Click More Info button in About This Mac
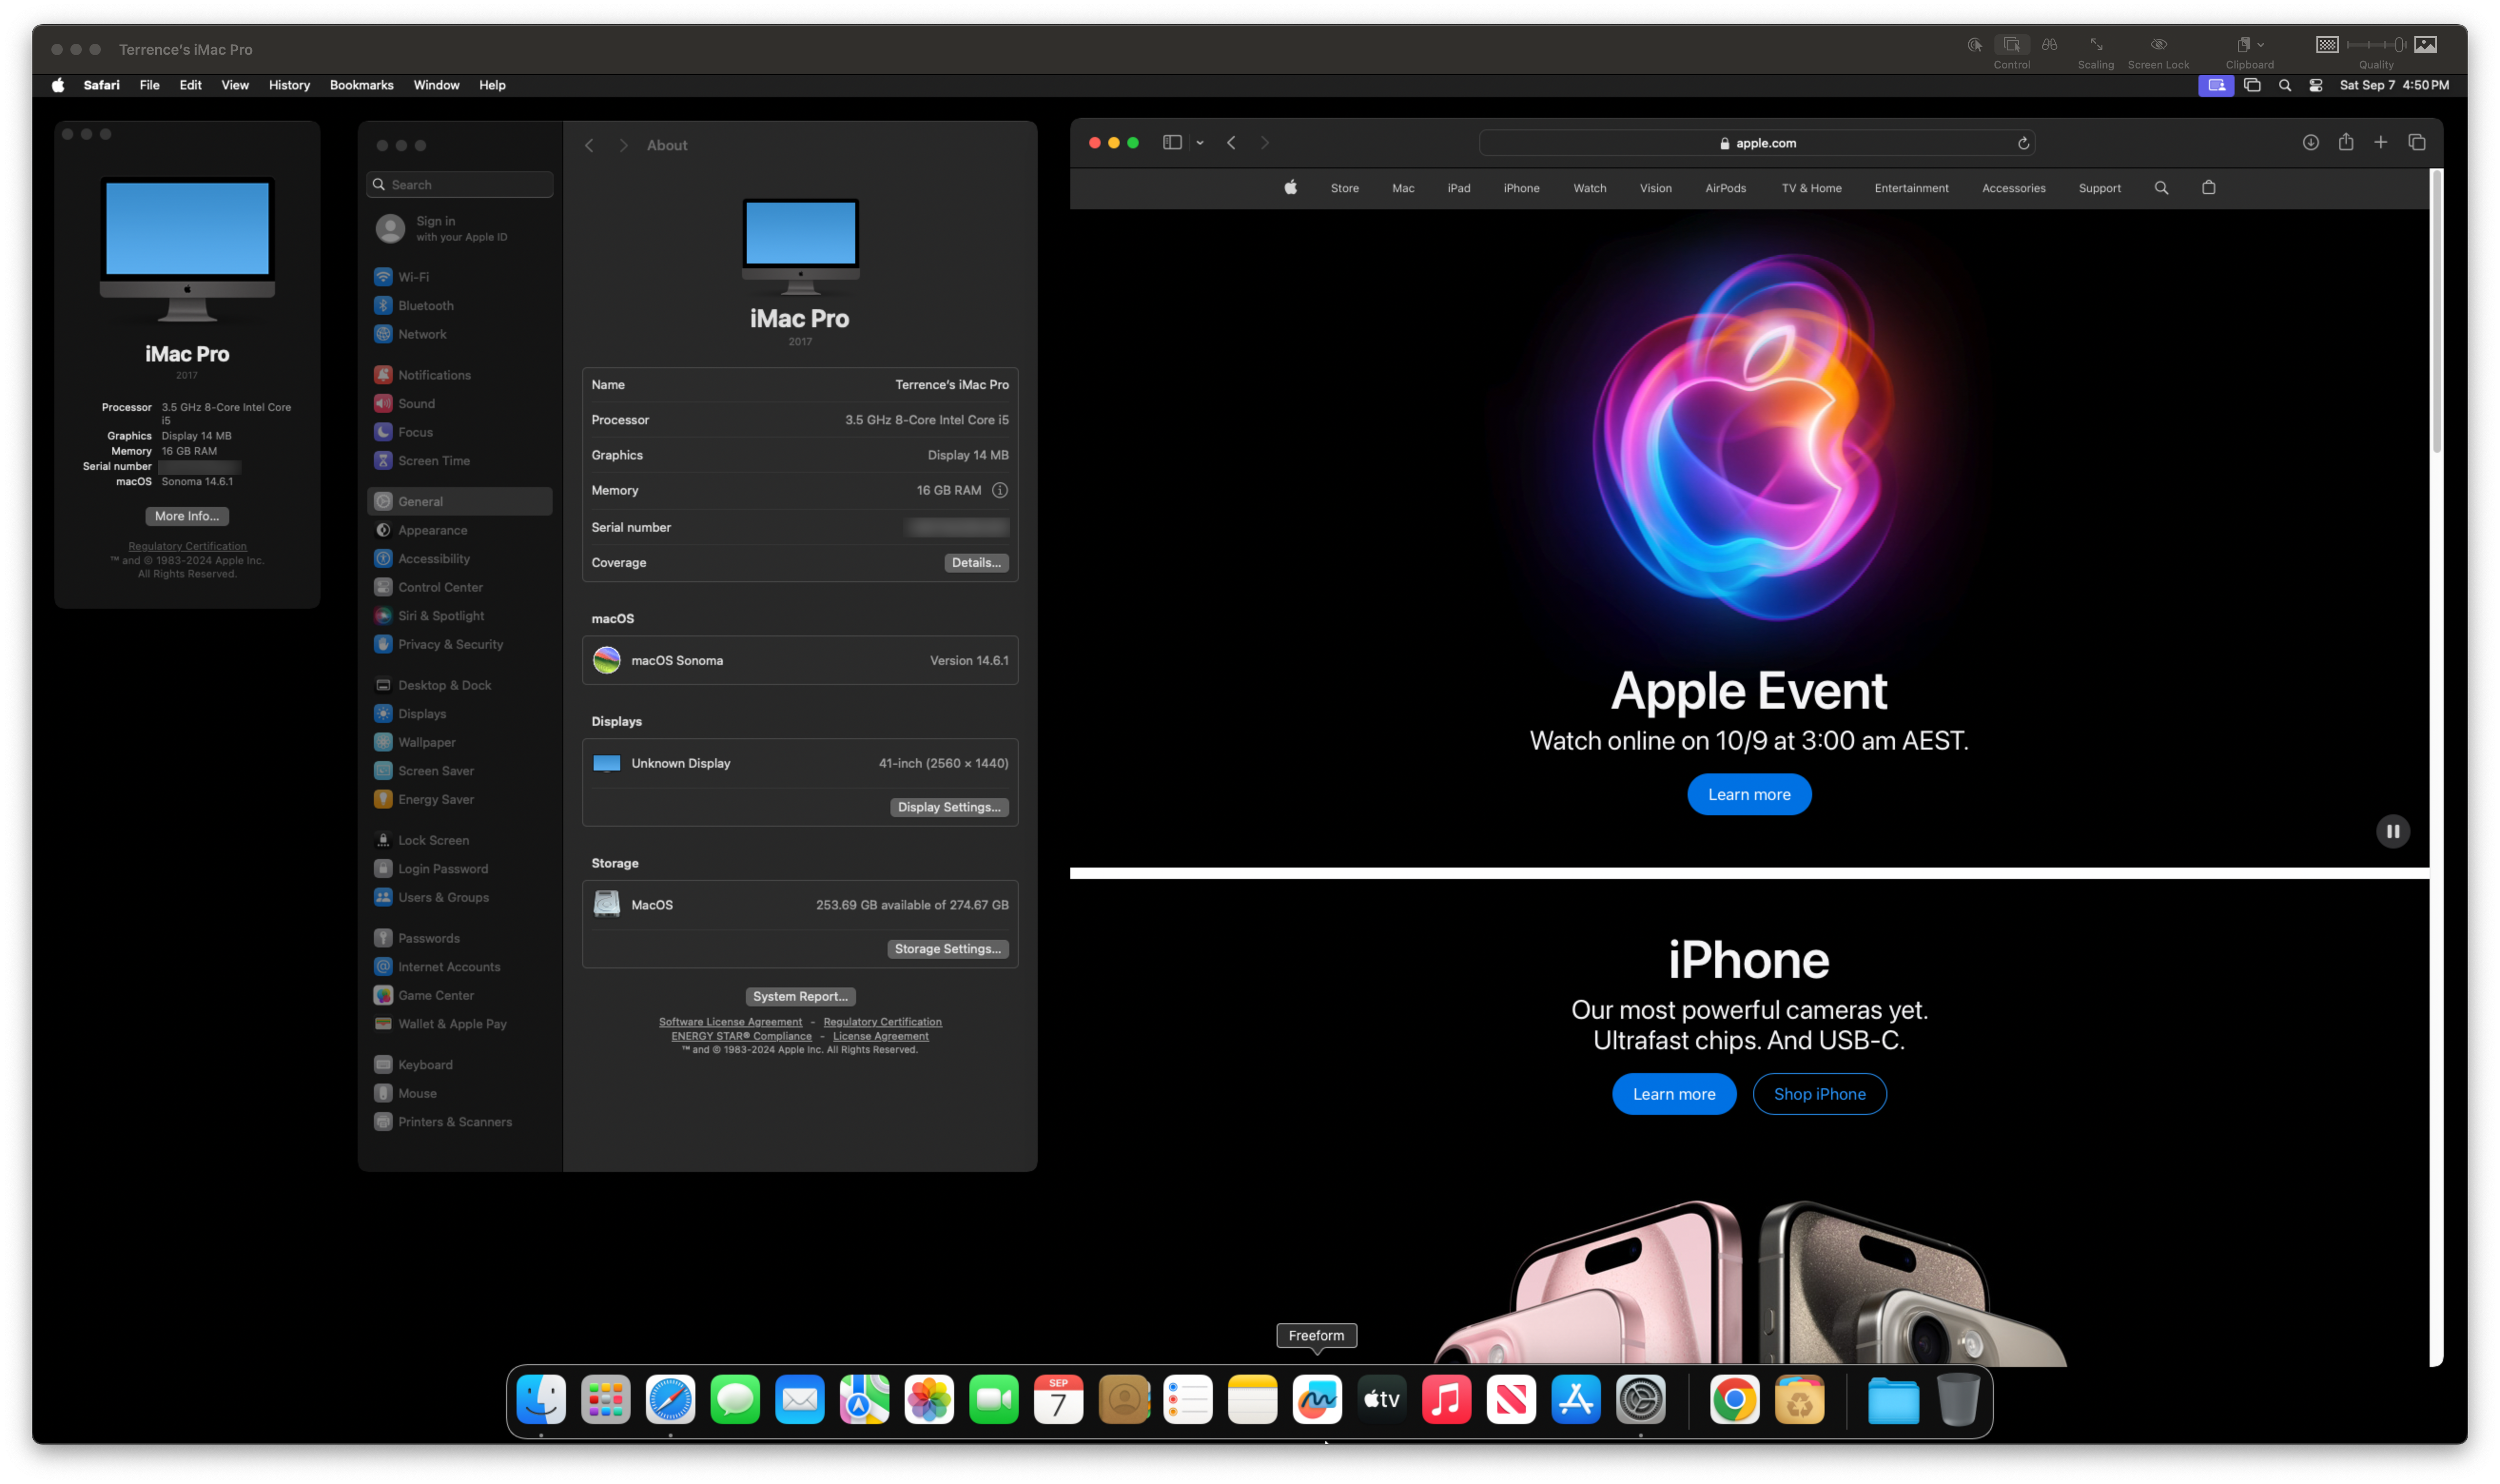 (187, 516)
